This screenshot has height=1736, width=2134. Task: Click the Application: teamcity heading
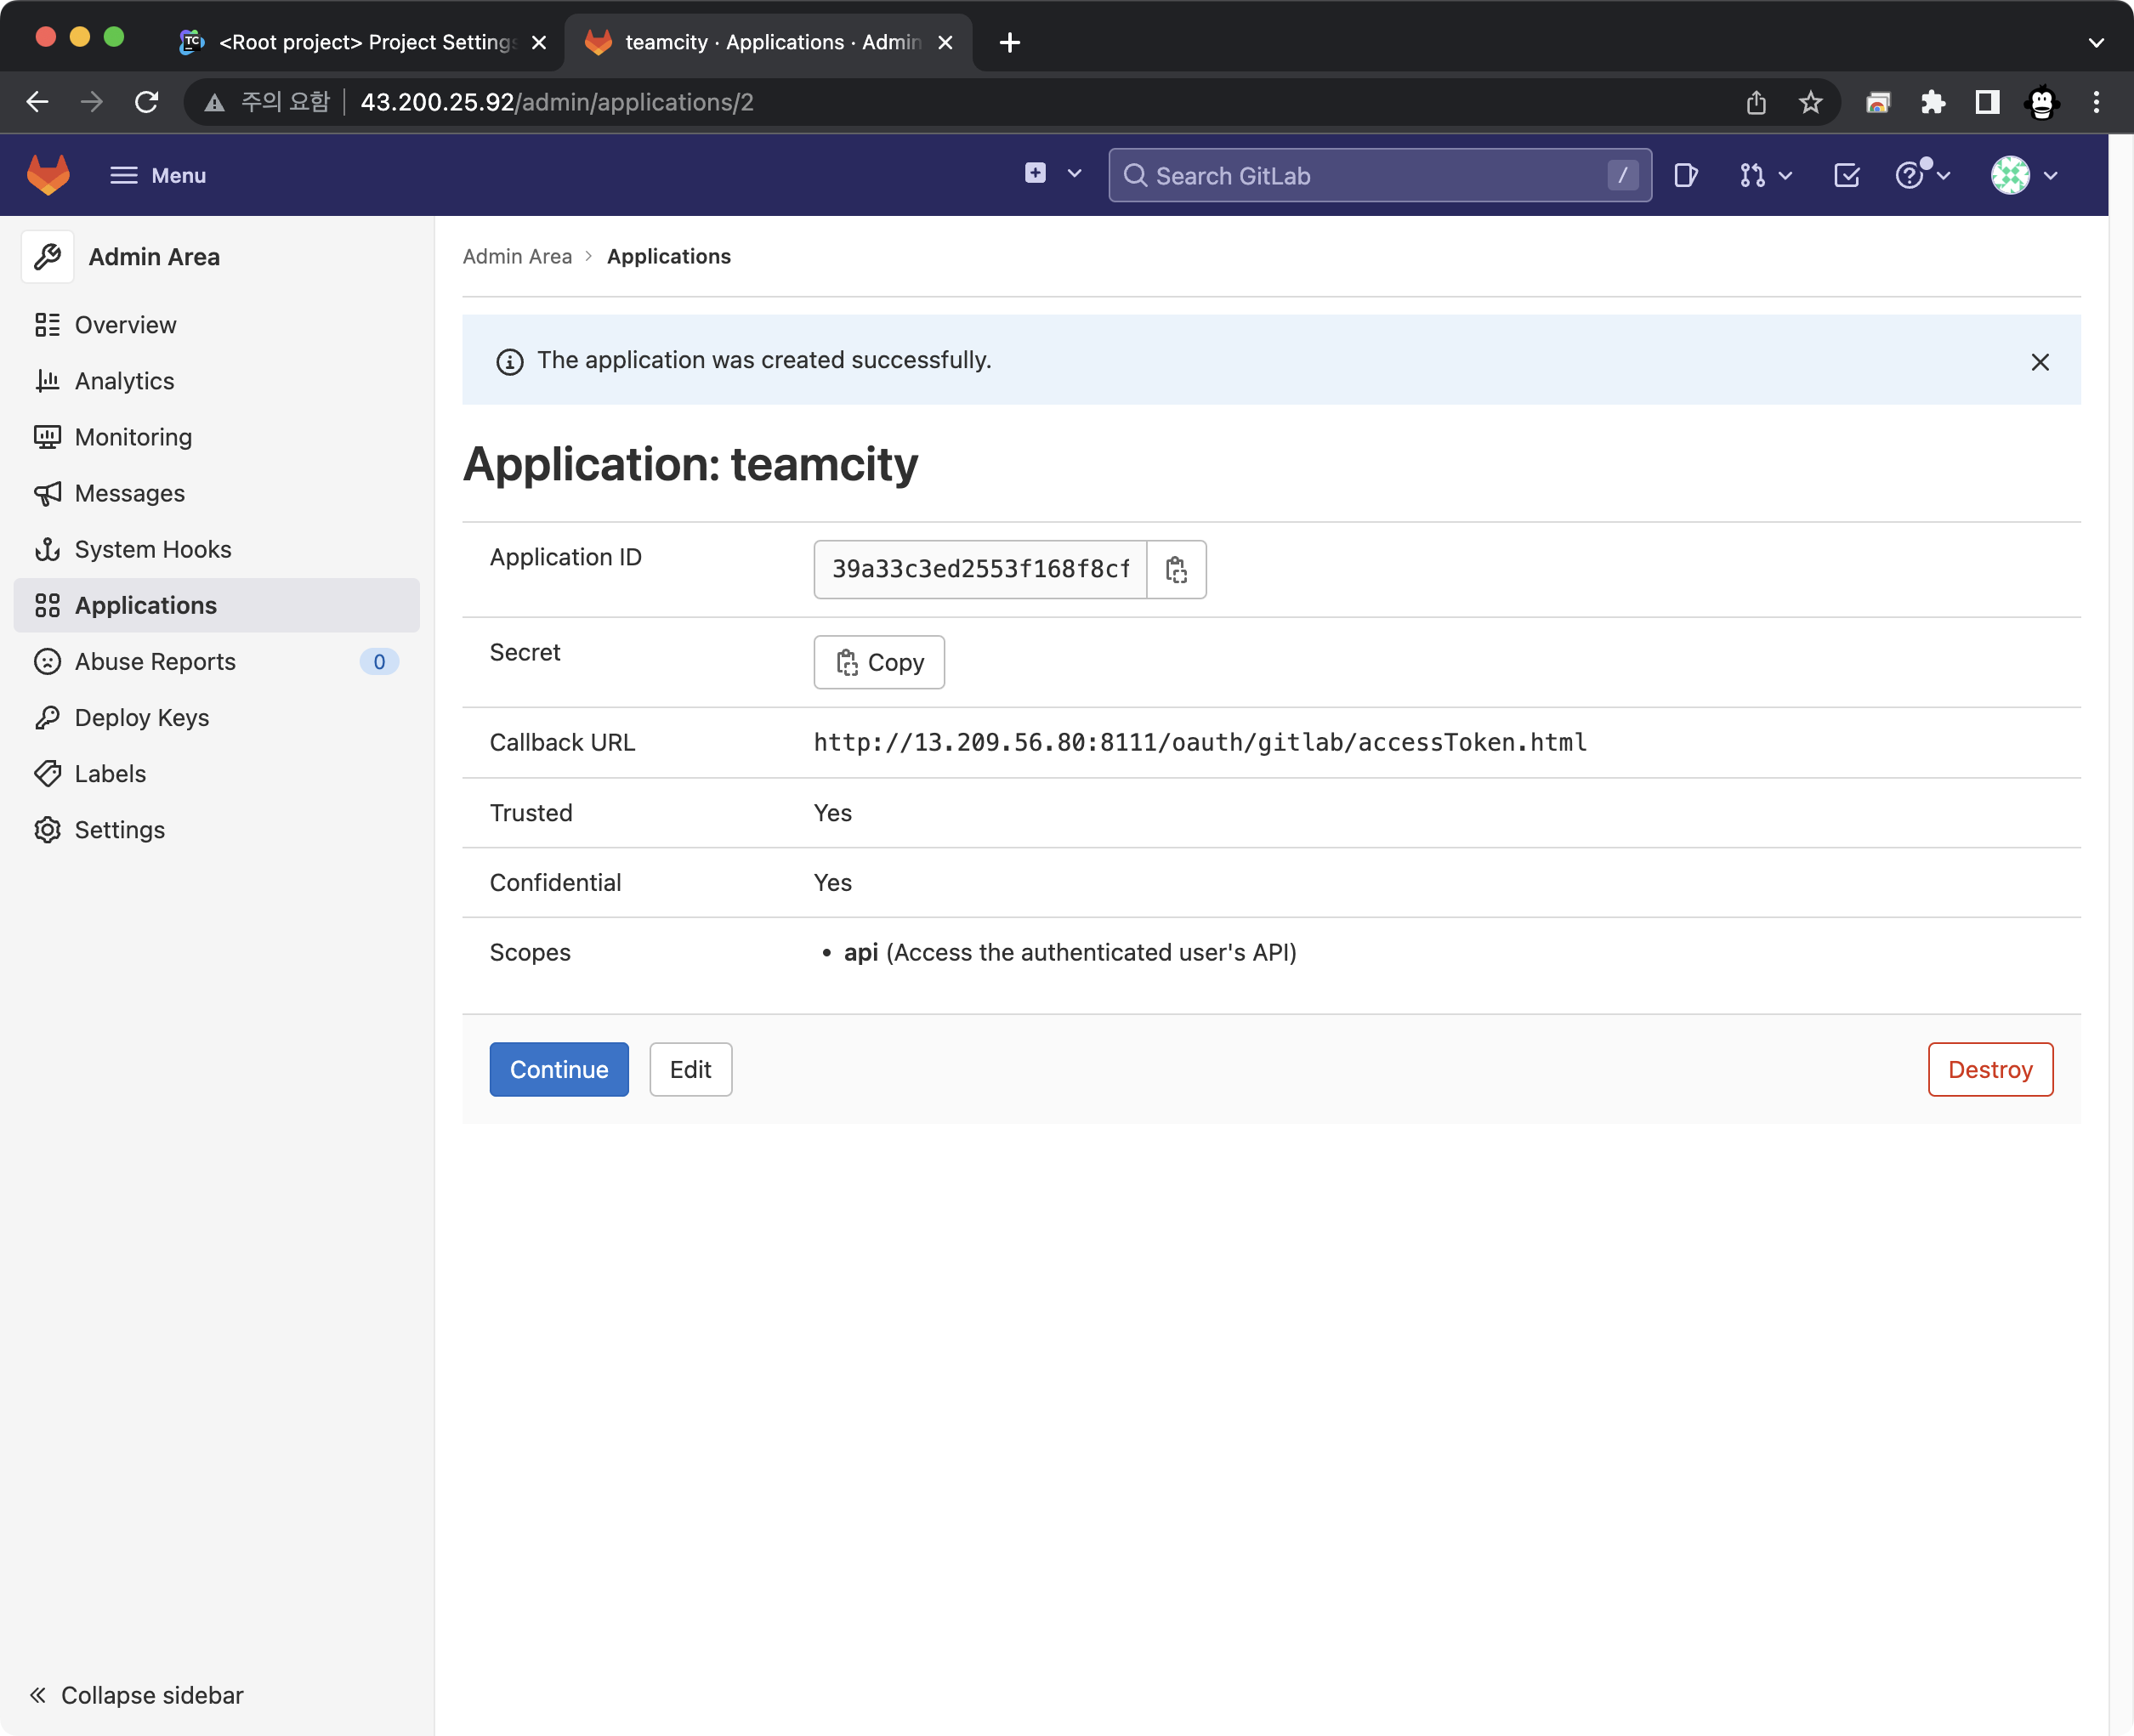coord(690,464)
